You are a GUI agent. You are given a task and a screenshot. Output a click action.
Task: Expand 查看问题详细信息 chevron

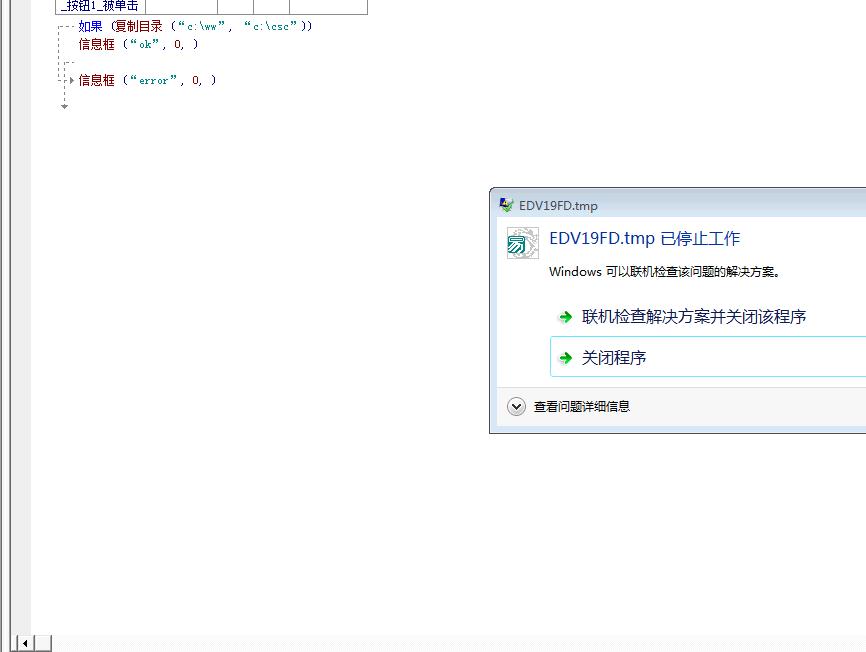tap(516, 407)
